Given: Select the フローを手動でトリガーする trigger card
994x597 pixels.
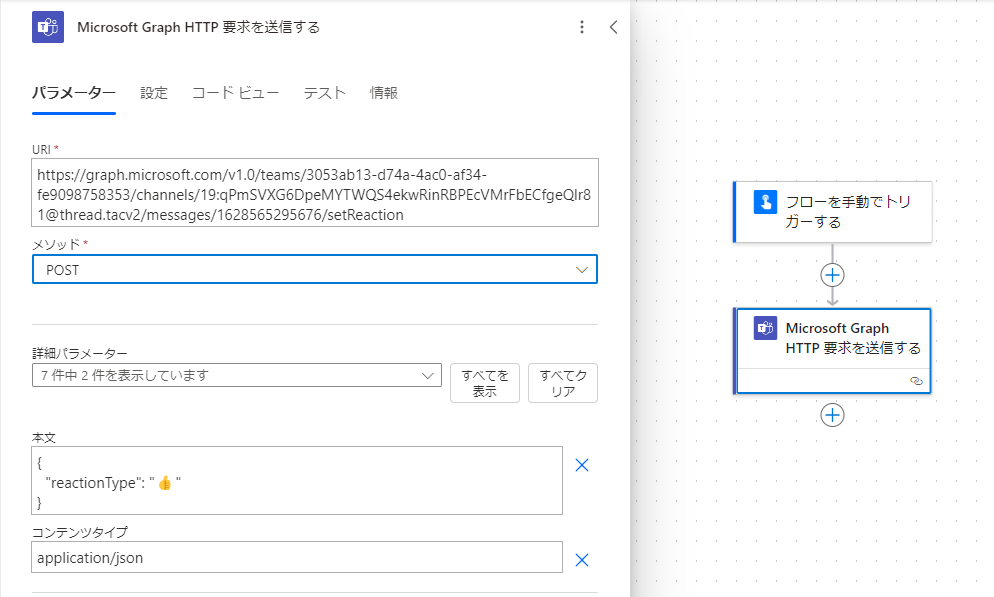Looking at the screenshot, I should (832, 212).
